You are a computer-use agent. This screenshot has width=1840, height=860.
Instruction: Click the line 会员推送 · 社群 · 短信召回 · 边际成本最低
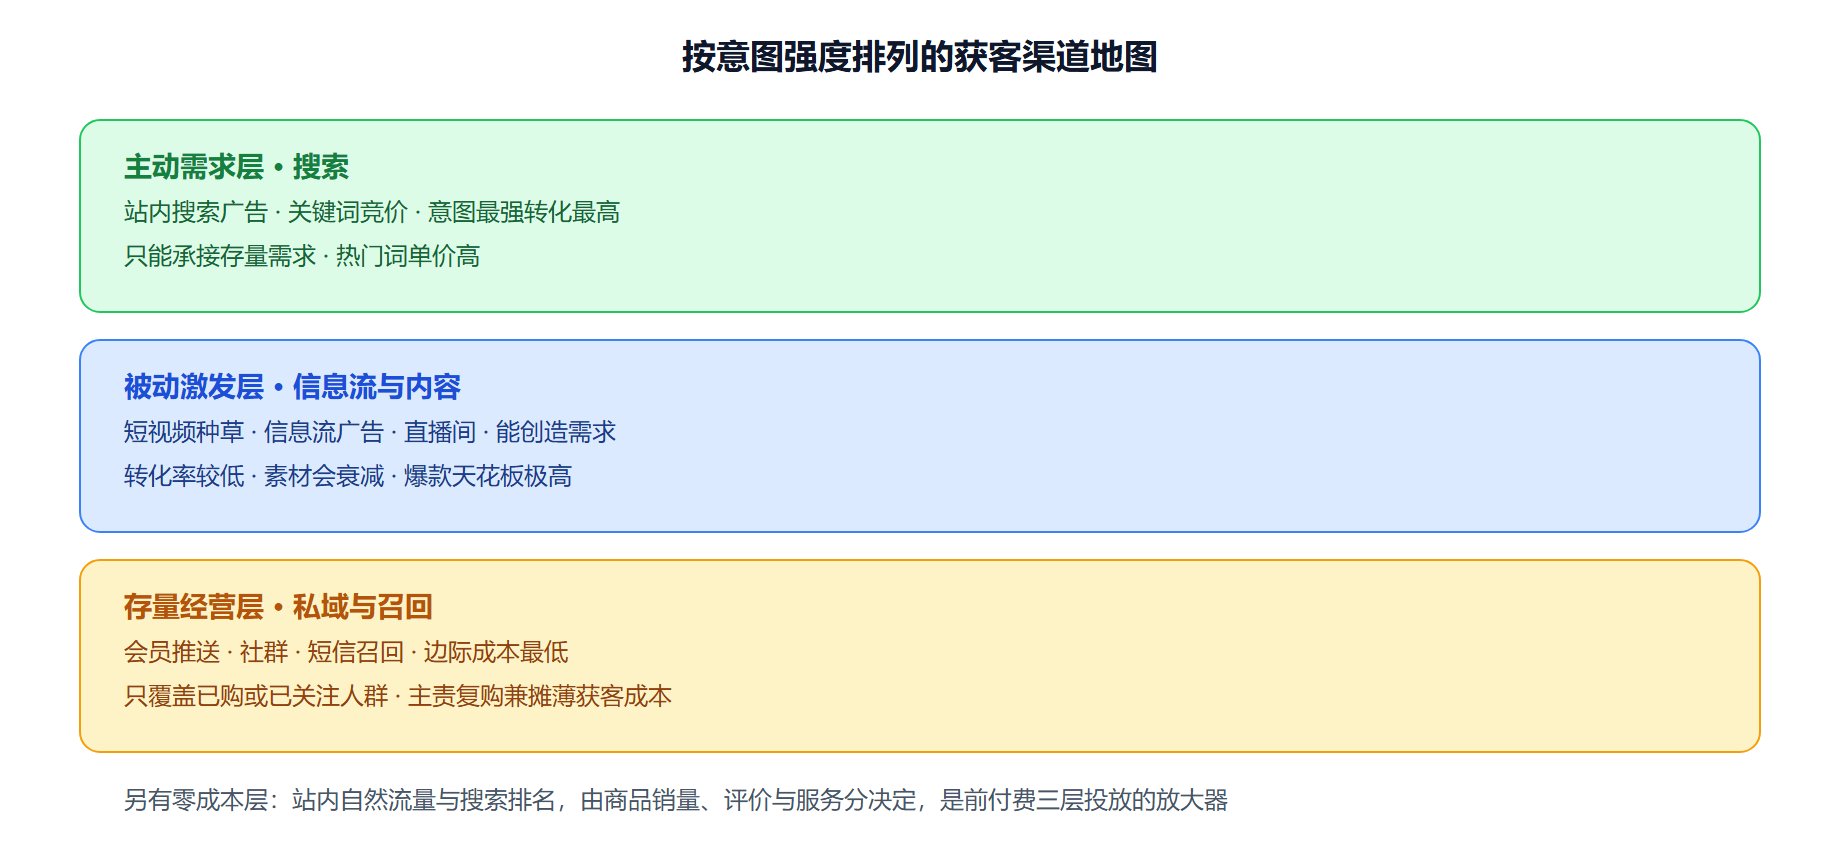pos(346,652)
